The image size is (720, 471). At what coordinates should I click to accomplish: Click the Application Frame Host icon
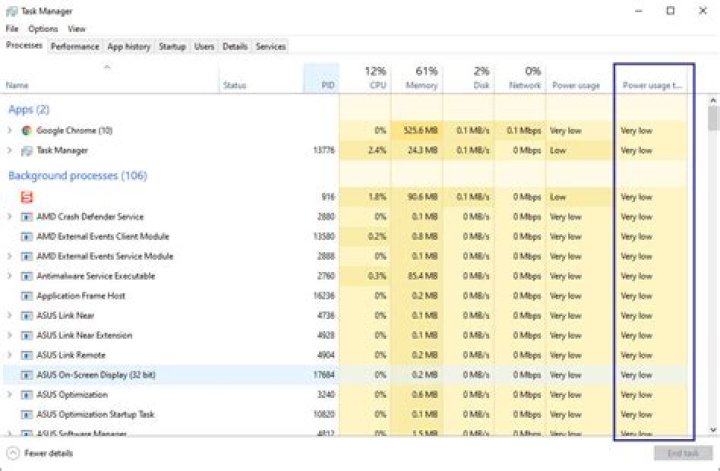click(x=27, y=296)
